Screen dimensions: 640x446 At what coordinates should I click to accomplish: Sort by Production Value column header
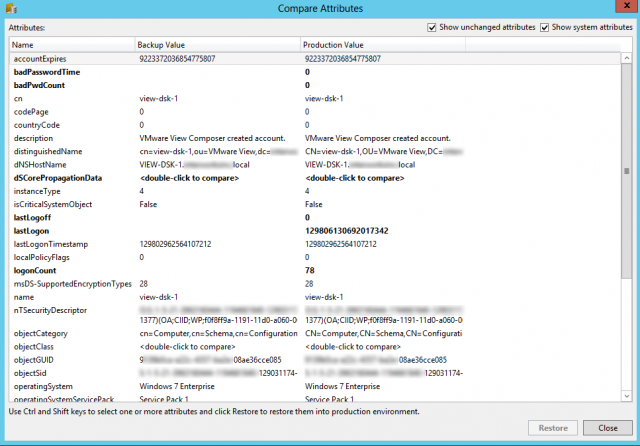[x=383, y=45]
